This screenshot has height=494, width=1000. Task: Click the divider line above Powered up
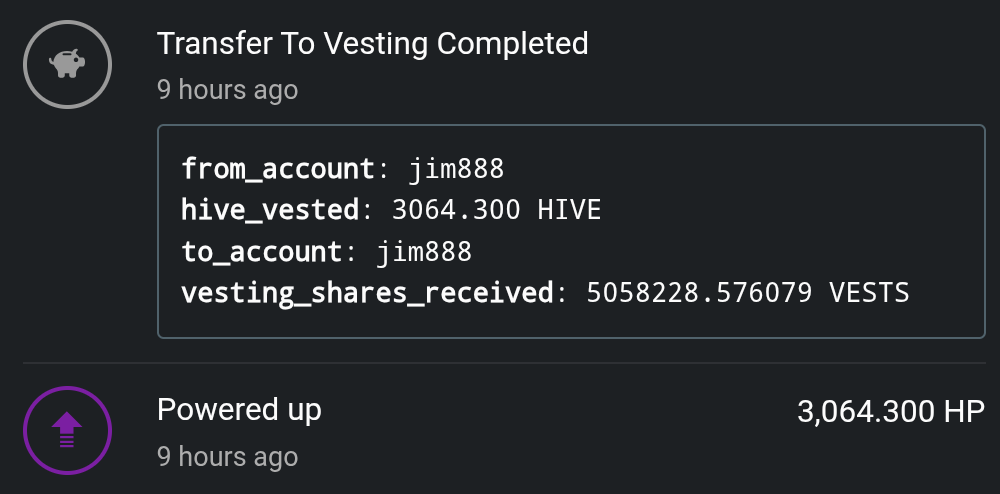tap(500, 363)
